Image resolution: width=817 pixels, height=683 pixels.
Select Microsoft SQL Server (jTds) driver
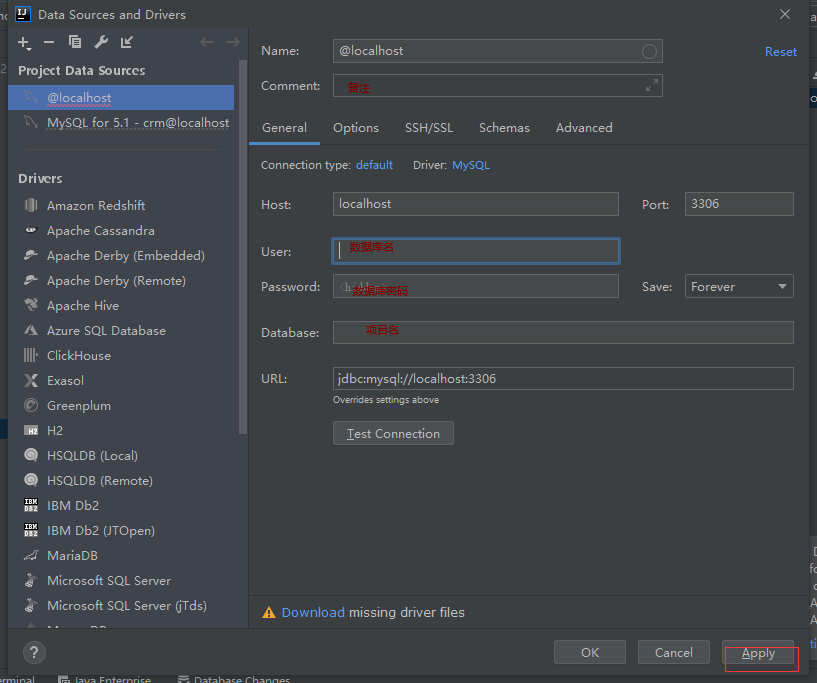tap(127, 605)
